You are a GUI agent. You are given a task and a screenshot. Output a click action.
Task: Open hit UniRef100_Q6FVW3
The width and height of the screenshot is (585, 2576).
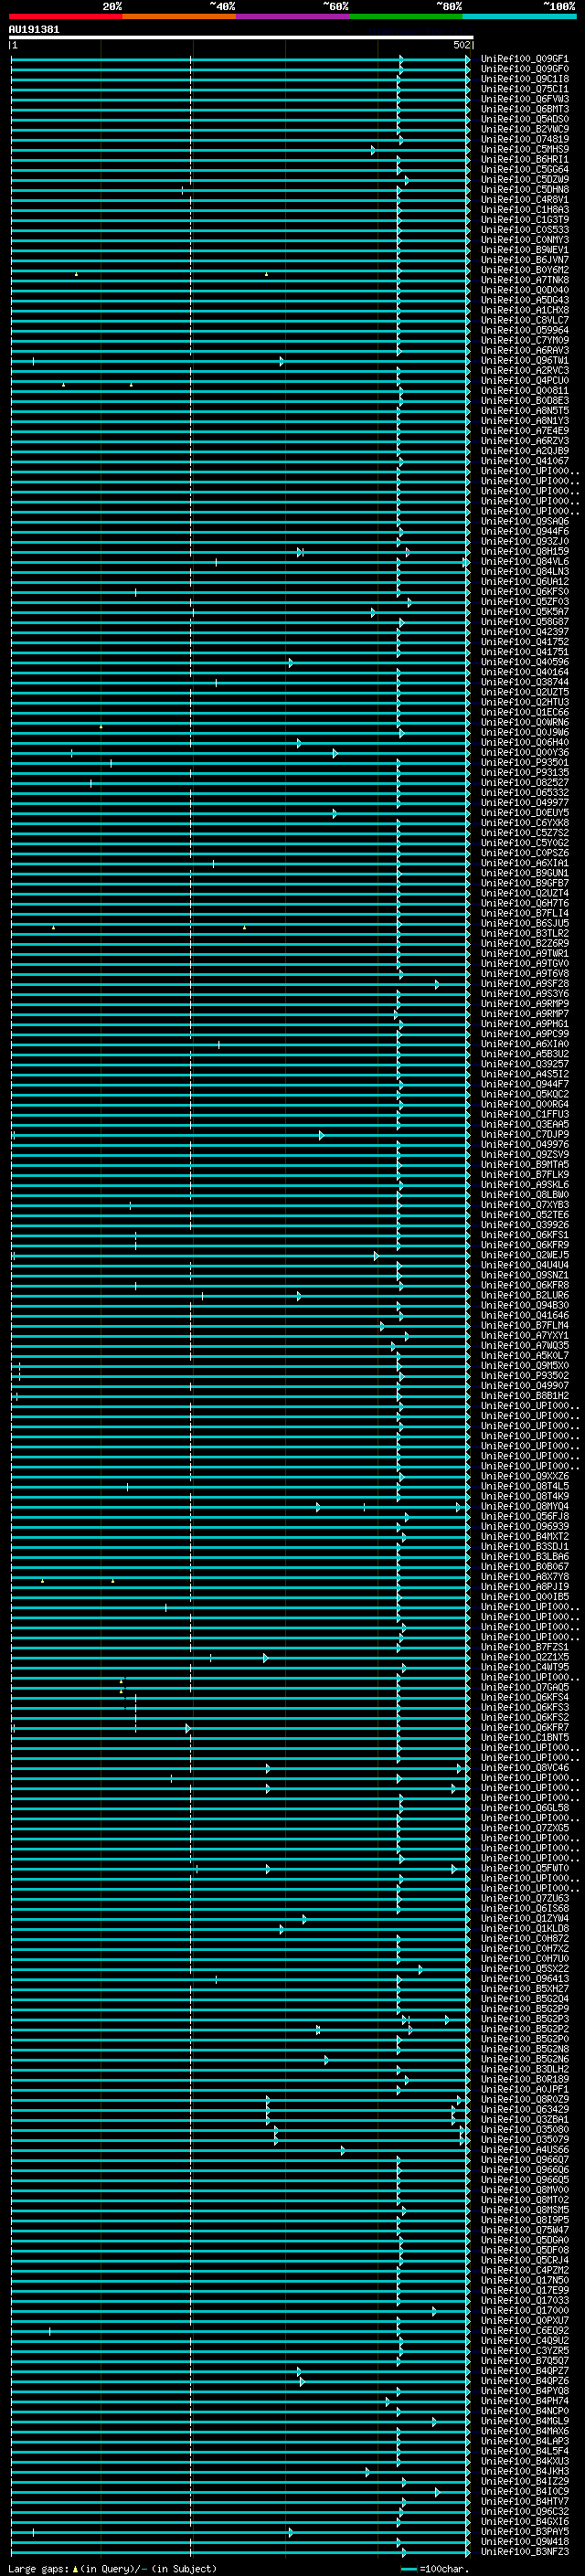pyautogui.click(x=525, y=99)
